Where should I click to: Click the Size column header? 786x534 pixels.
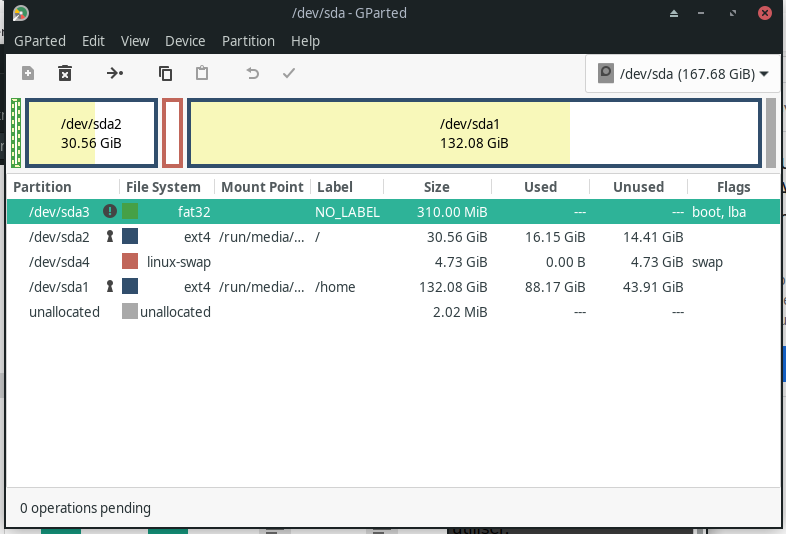437,187
